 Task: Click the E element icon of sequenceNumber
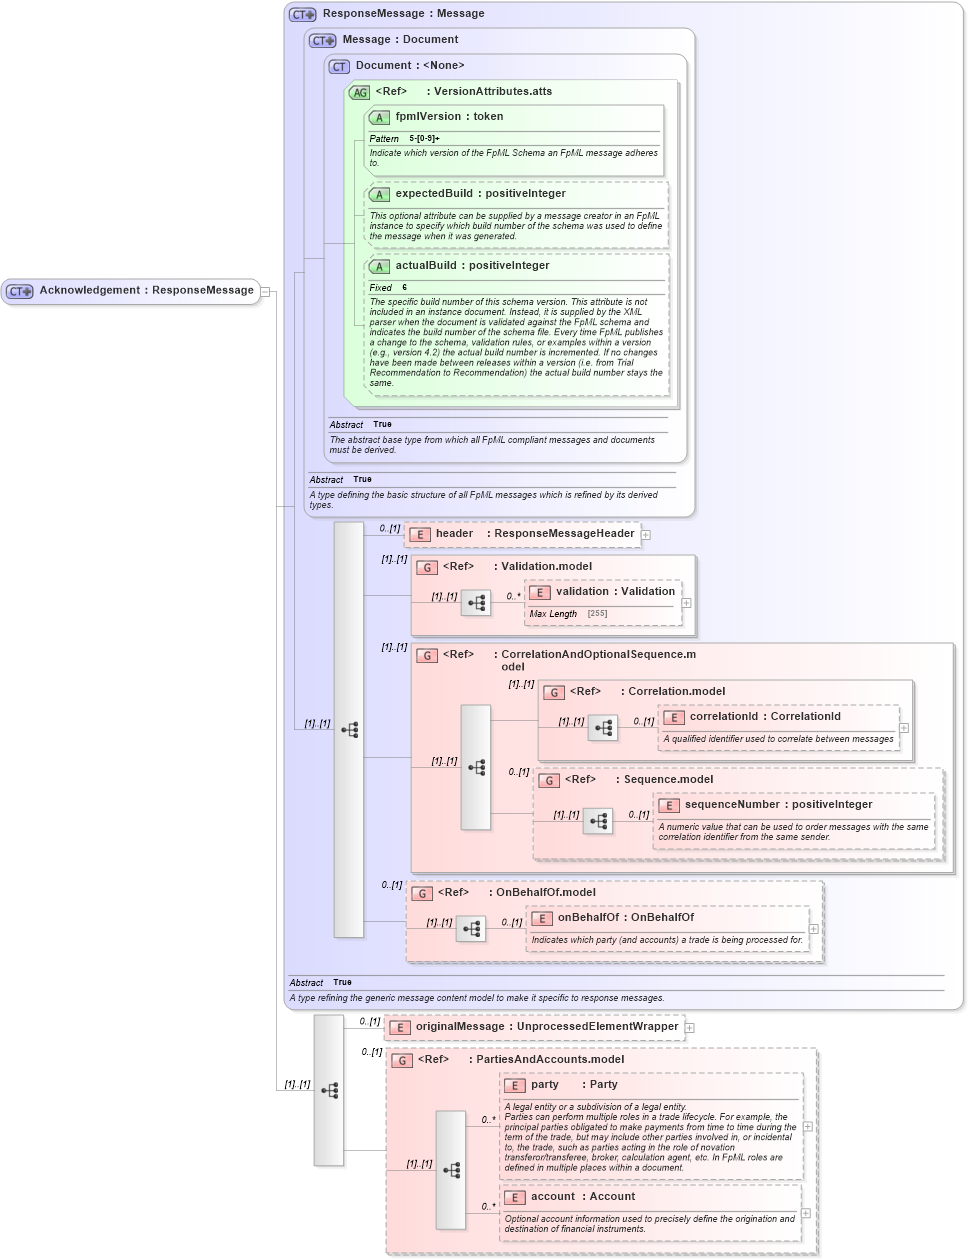(x=669, y=805)
